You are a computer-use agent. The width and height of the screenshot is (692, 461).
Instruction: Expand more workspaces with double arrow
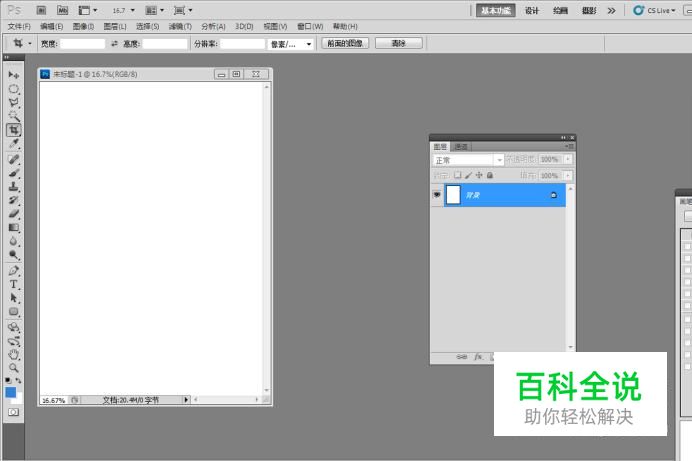click(611, 11)
